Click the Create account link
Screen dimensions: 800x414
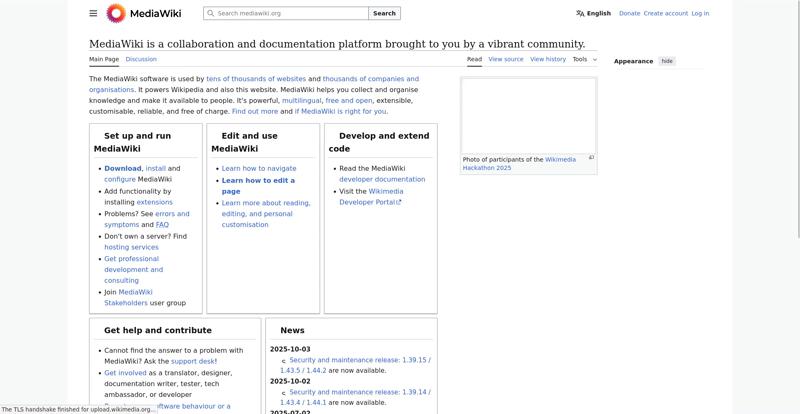(665, 13)
